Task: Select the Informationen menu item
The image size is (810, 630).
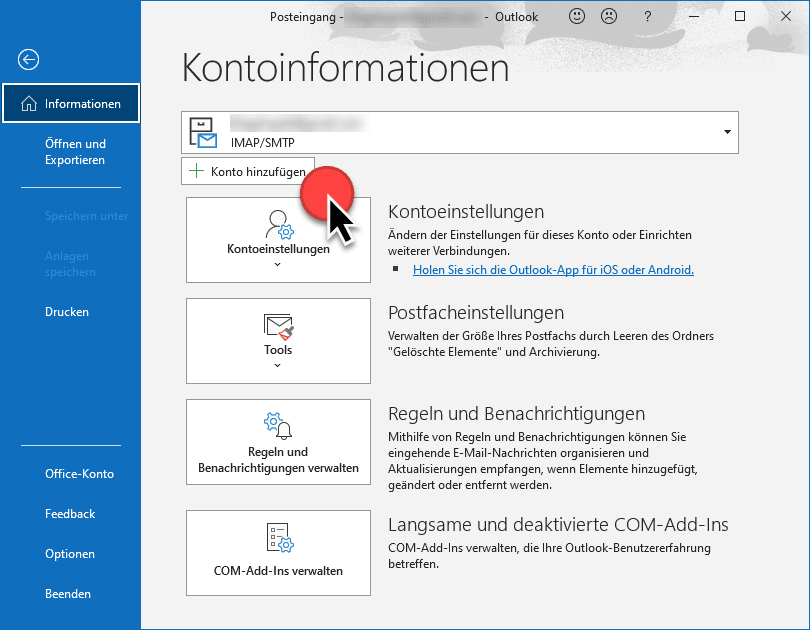Action: coord(71,103)
